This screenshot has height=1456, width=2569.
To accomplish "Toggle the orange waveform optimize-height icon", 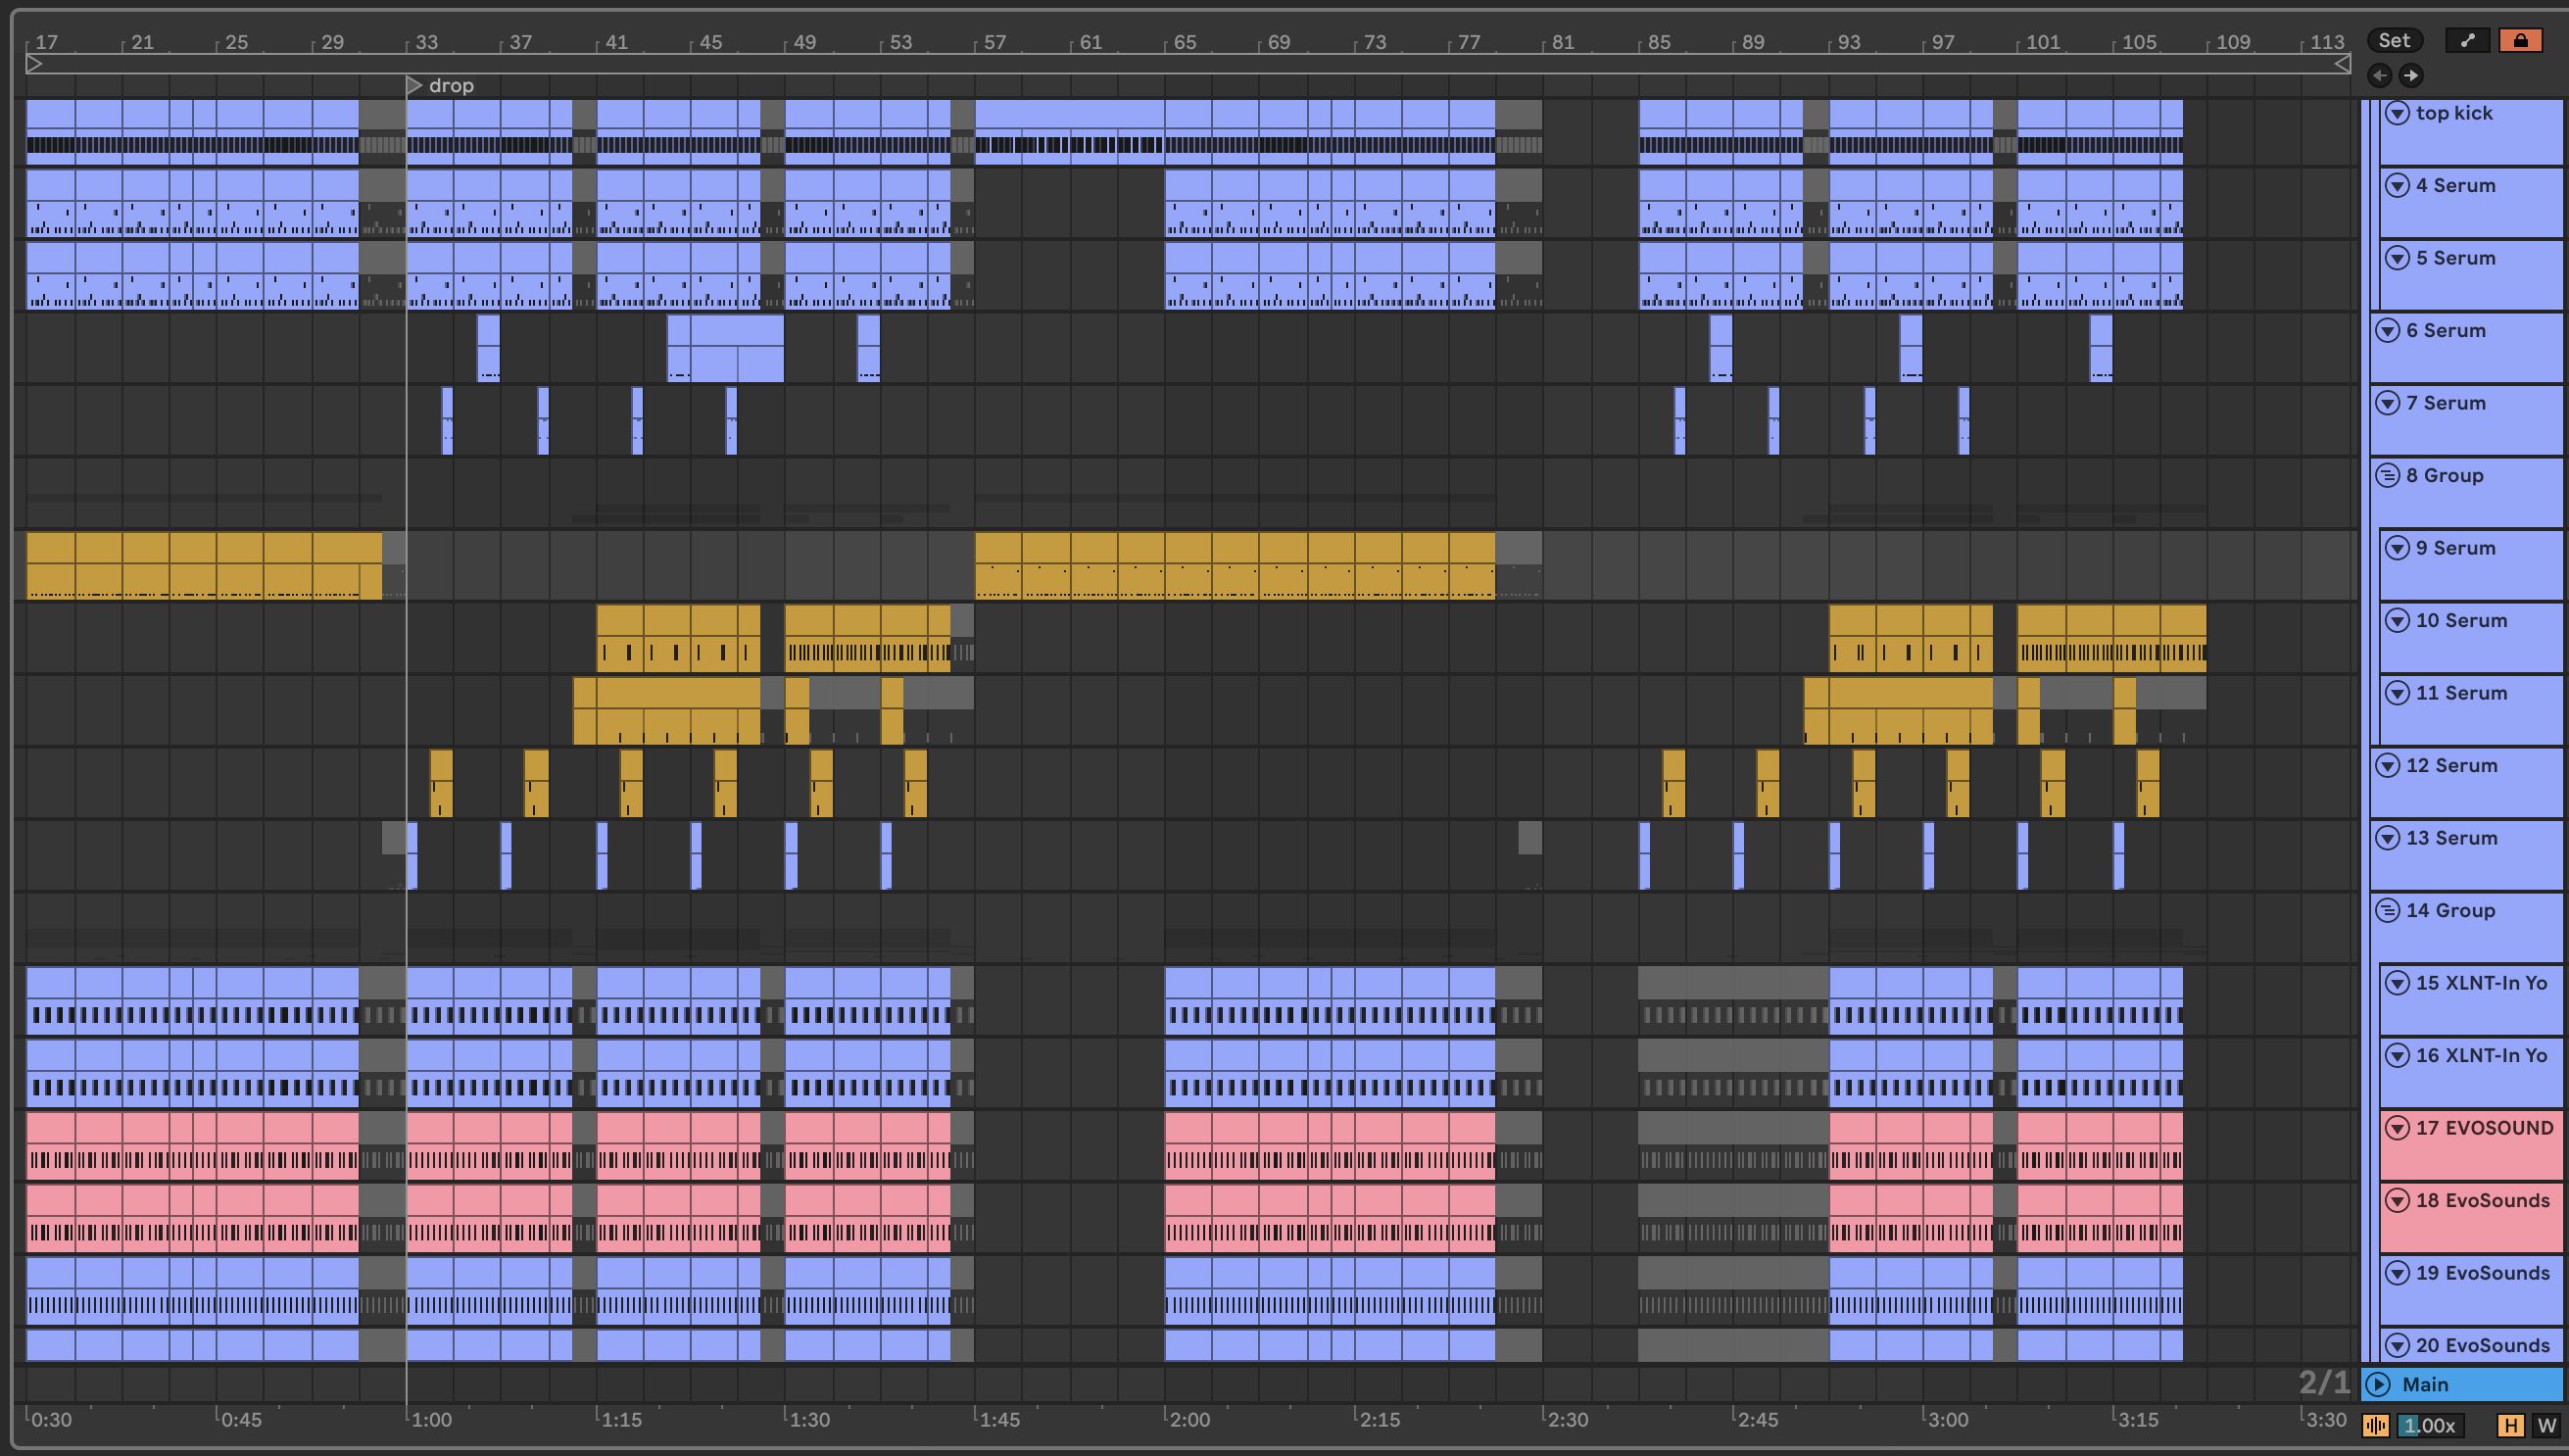I will click(x=2376, y=1425).
